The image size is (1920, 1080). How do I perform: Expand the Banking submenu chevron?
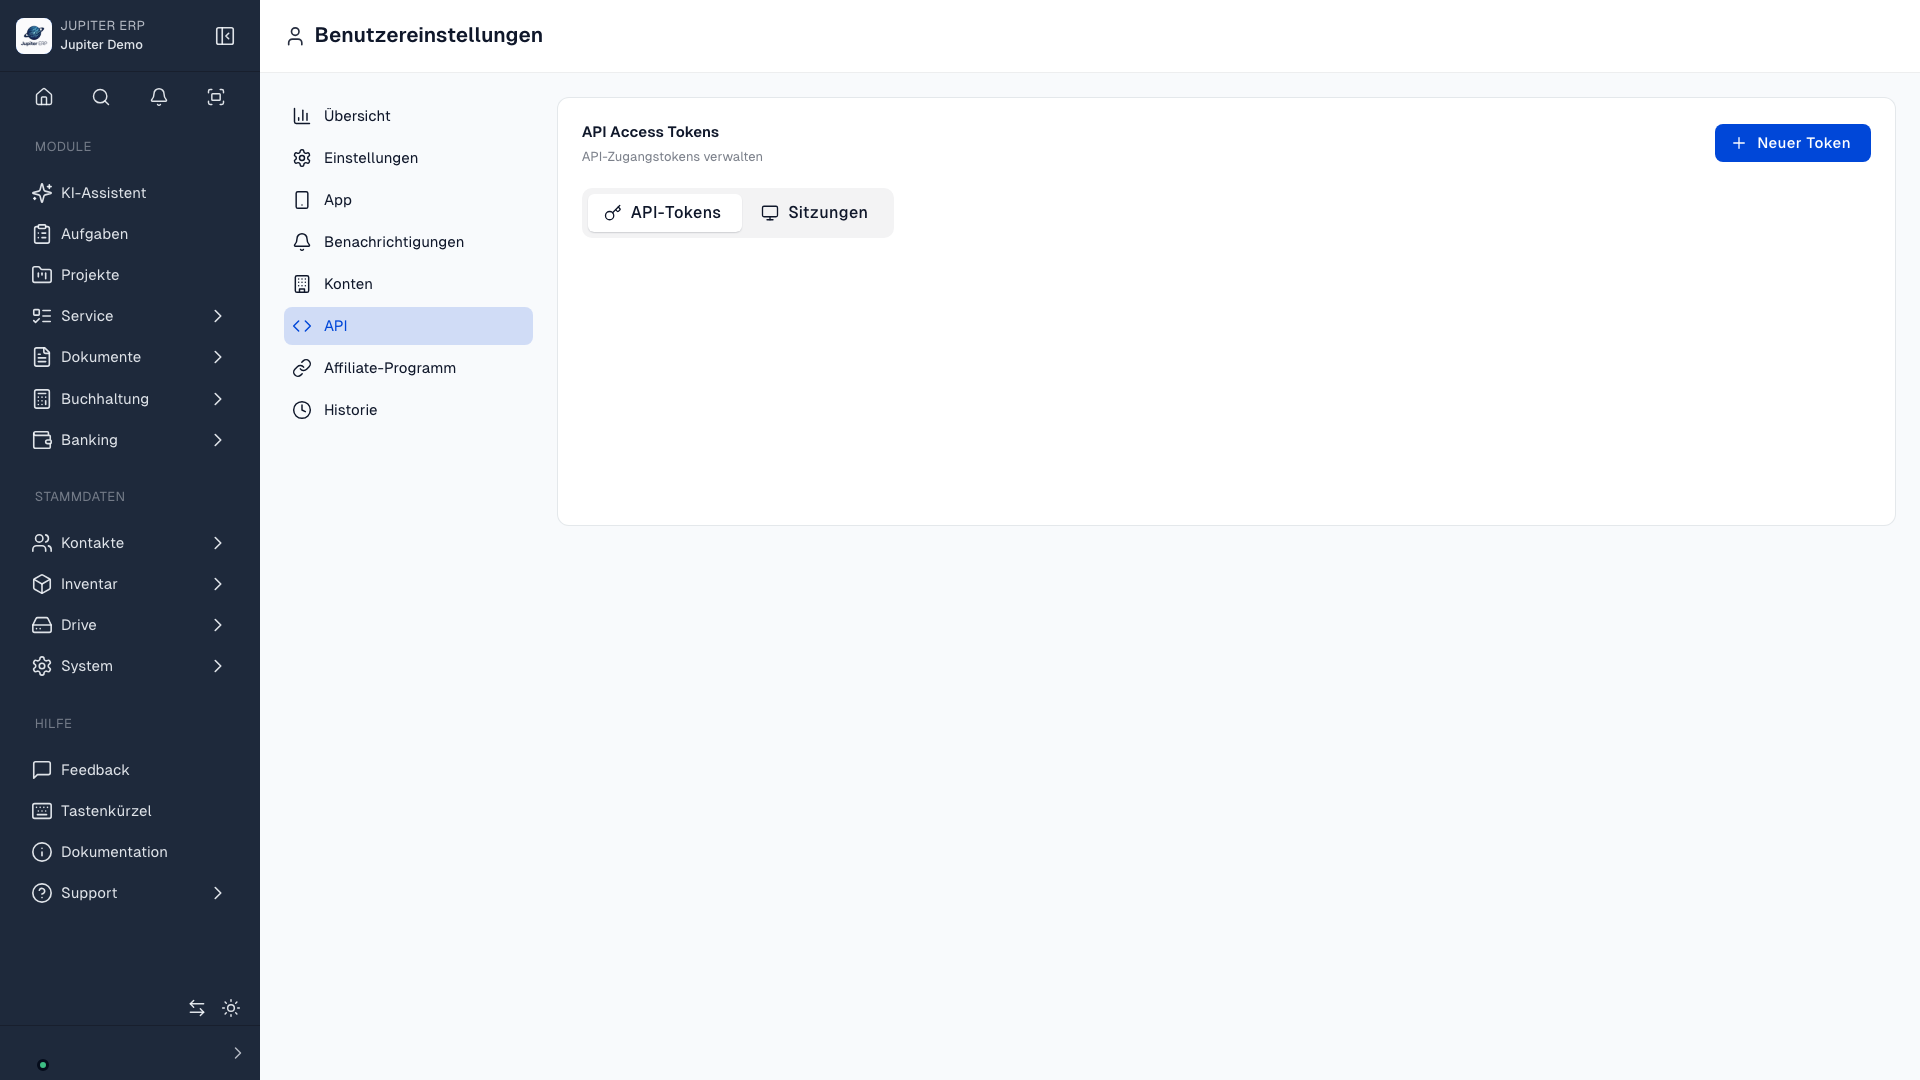click(x=218, y=440)
